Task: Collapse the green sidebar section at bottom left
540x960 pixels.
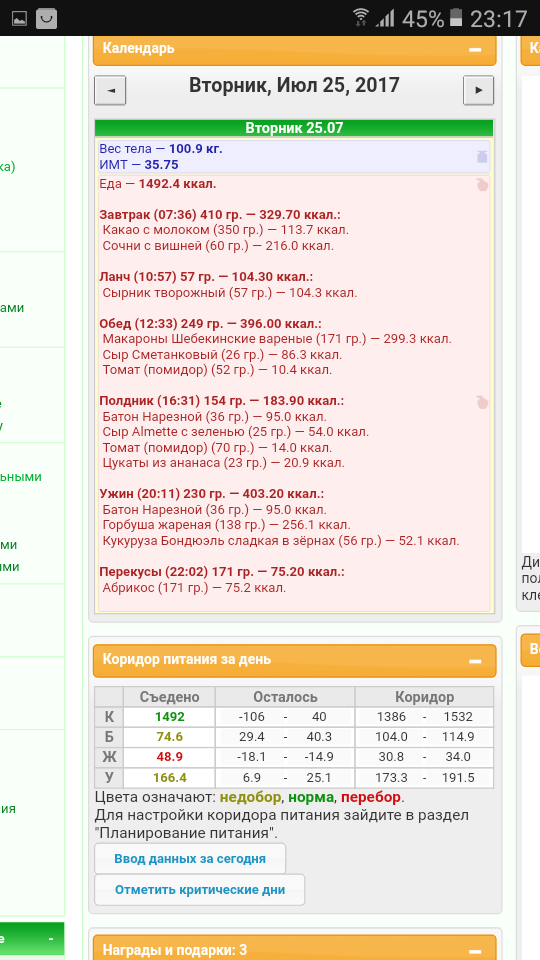Action: (x=51, y=939)
